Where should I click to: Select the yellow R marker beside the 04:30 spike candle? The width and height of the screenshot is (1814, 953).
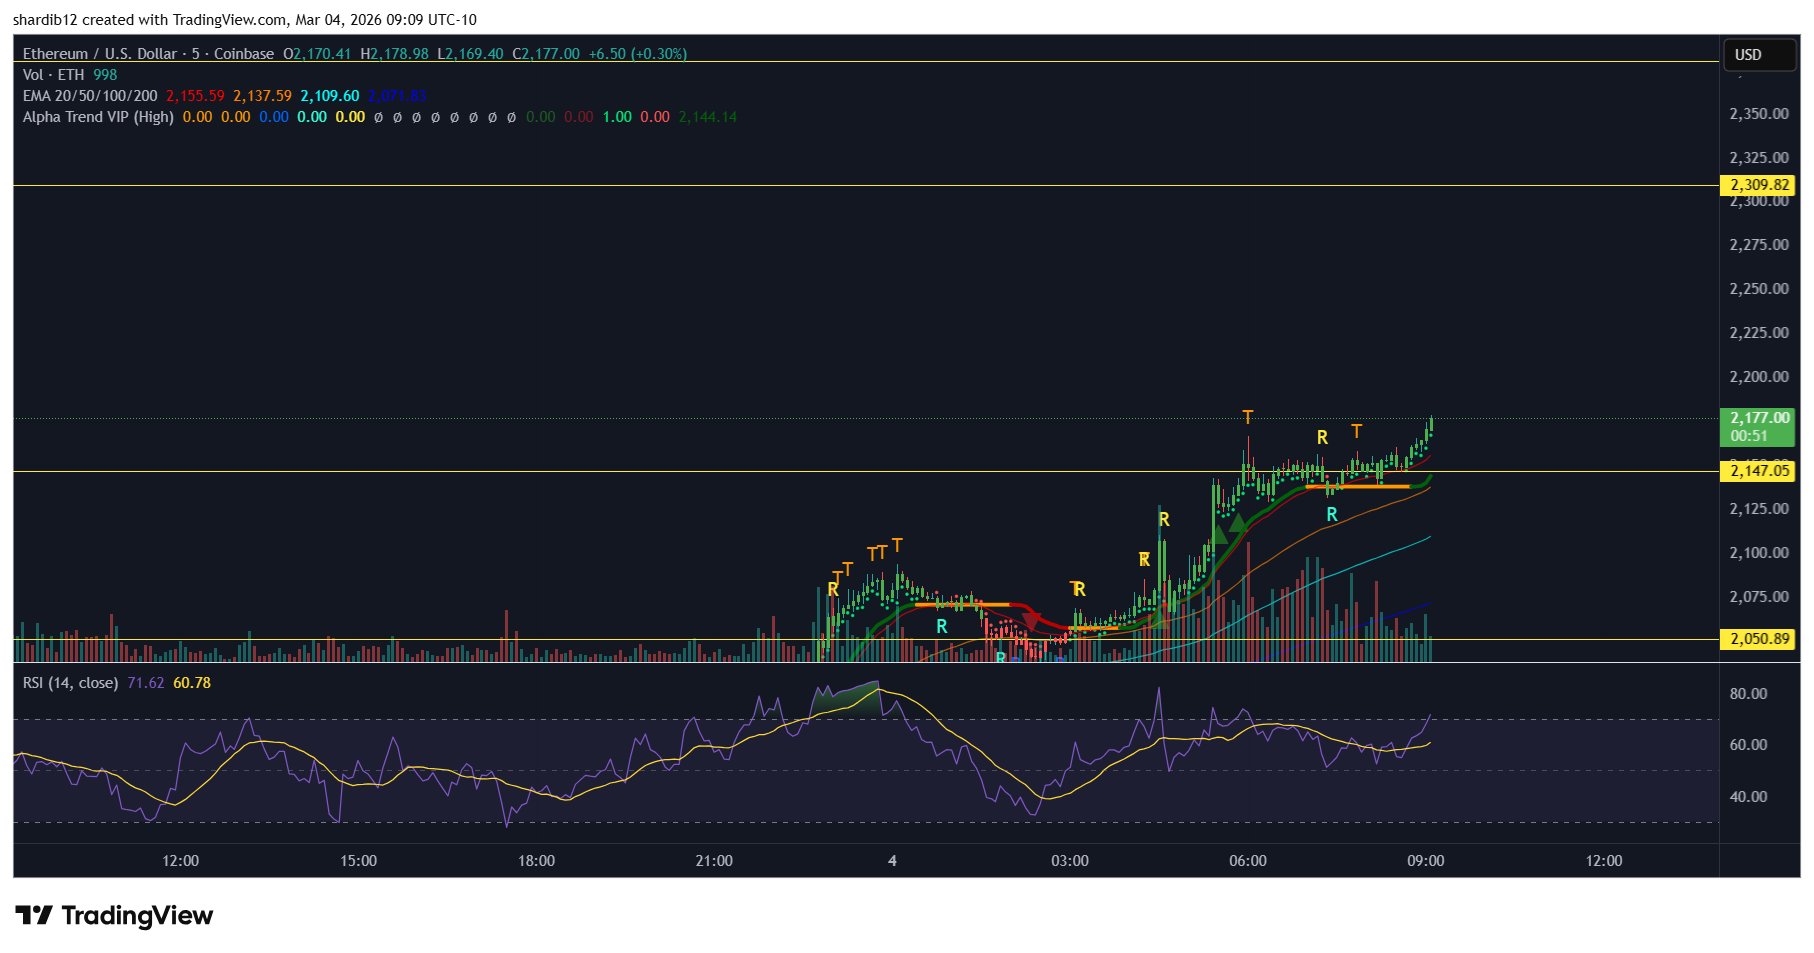pos(1164,519)
